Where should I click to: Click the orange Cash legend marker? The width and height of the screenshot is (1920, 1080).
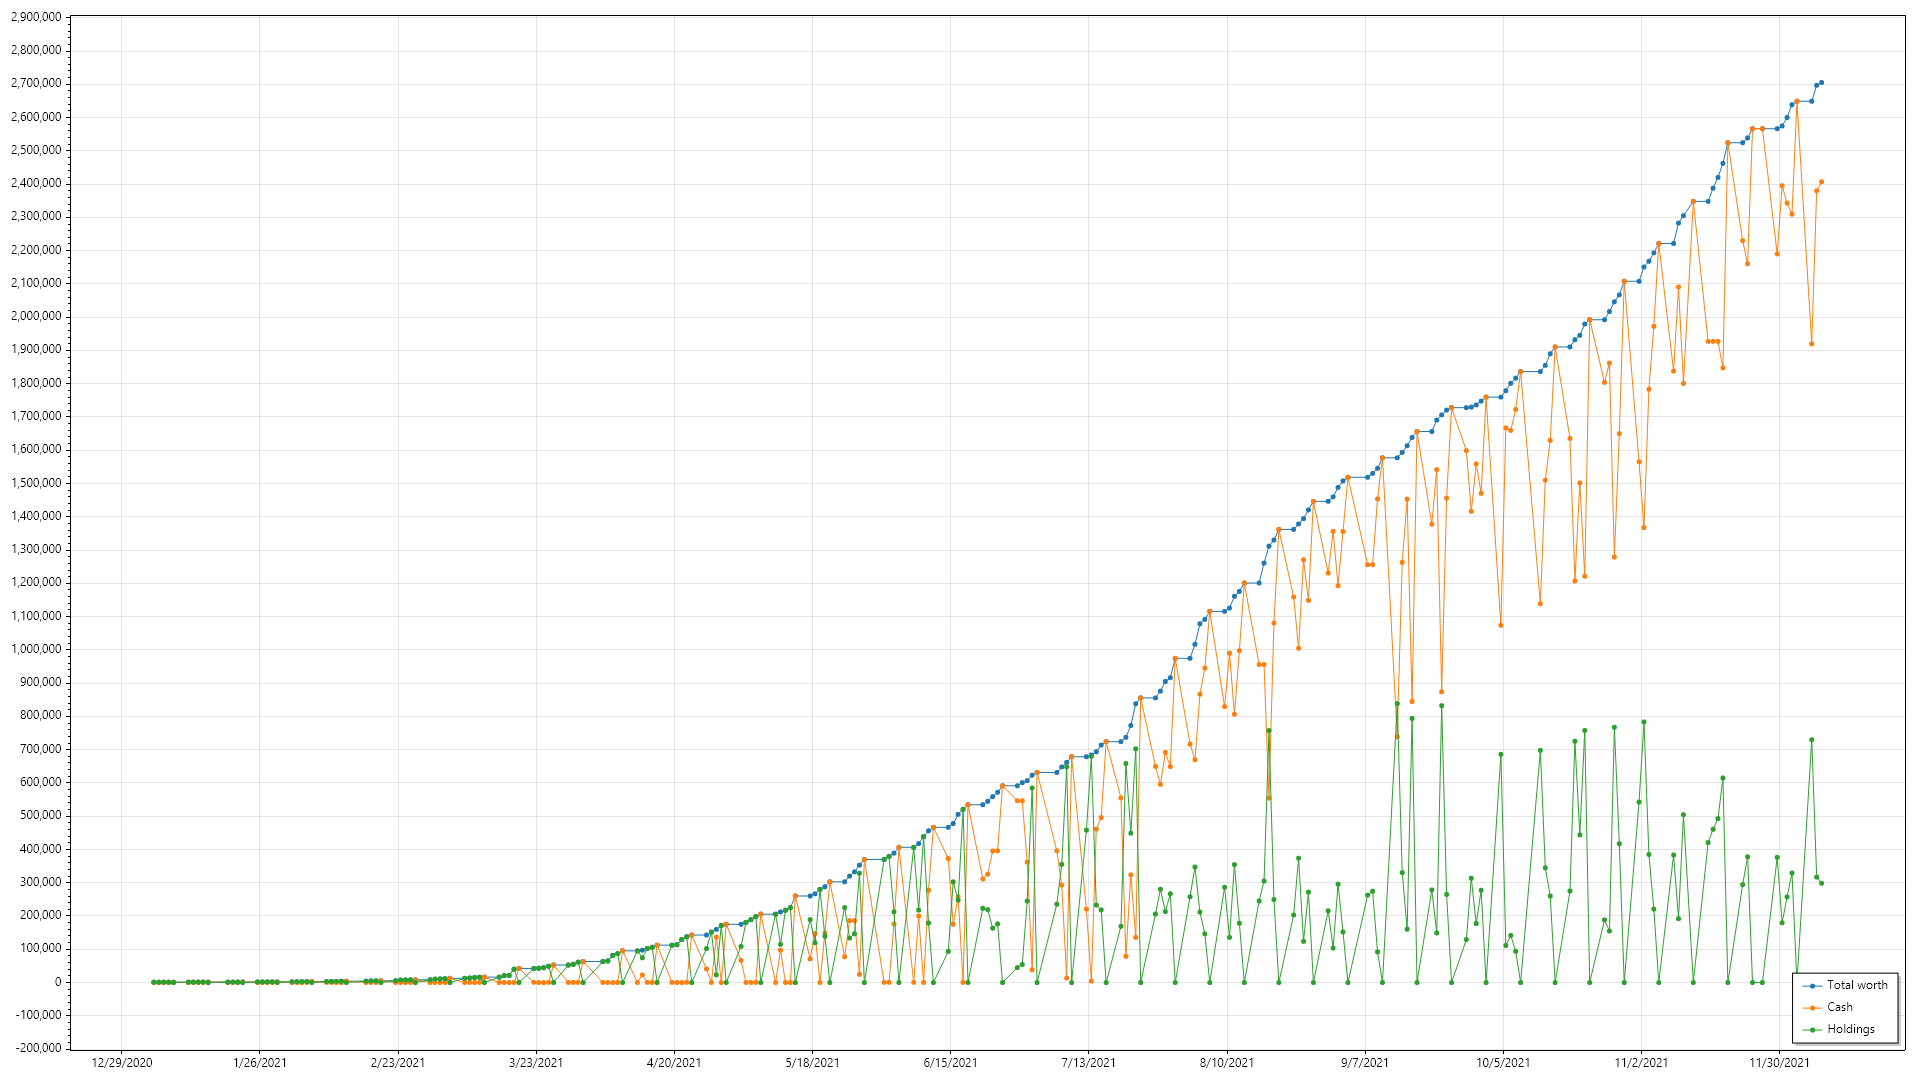coord(1812,1008)
